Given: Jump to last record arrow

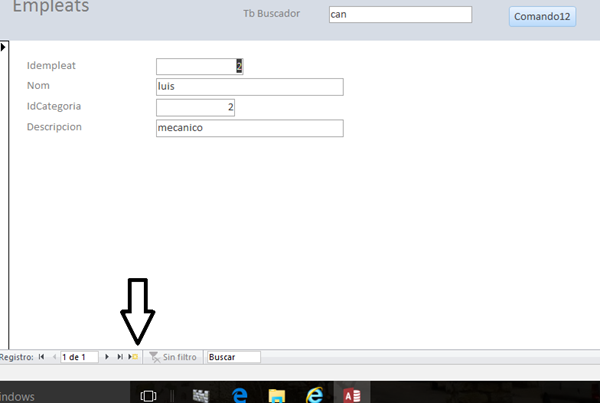Looking at the screenshot, I should point(120,357).
